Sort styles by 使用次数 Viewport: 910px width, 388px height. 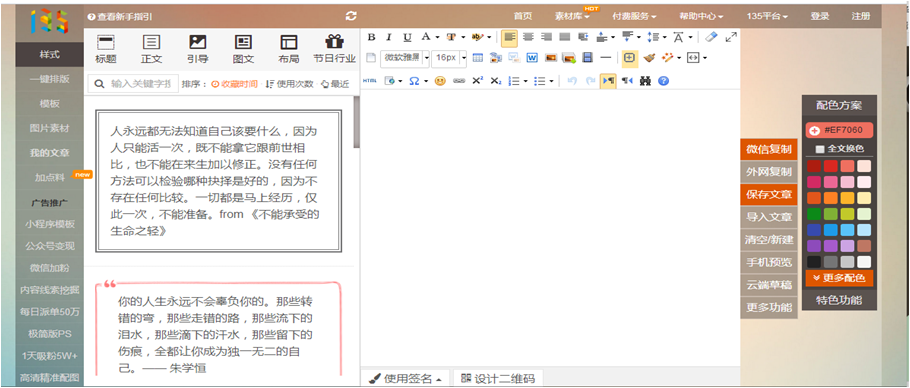pos(289,84)
